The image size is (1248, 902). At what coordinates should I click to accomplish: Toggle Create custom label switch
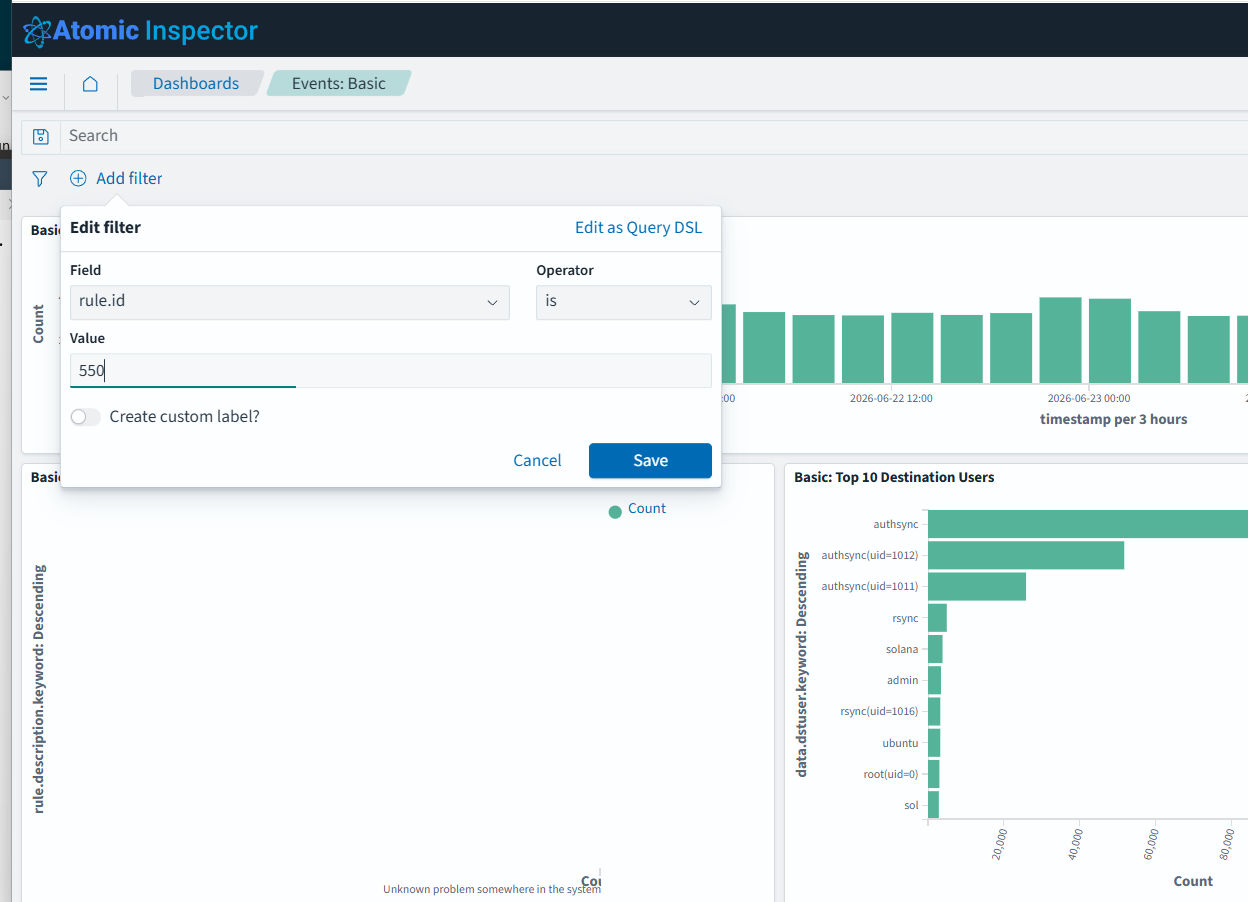click(x=85, y=416)
